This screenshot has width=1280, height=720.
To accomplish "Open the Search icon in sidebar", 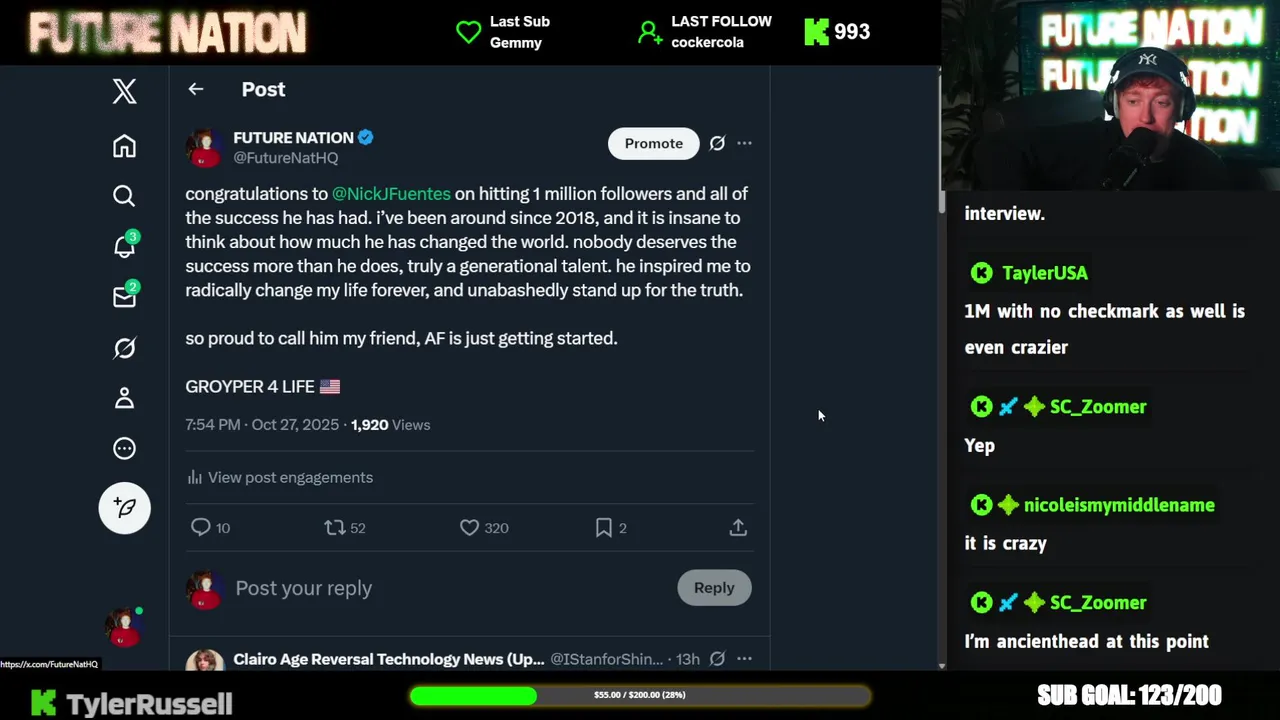I will pyautogui.click(x=124, y=196).
